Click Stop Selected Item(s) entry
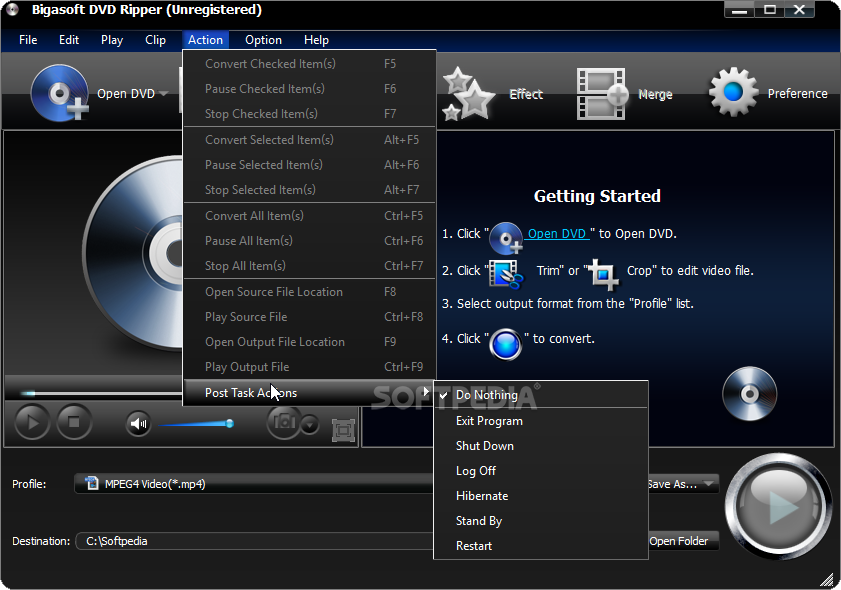Screen dimensions: 841x590 point(309,190)
